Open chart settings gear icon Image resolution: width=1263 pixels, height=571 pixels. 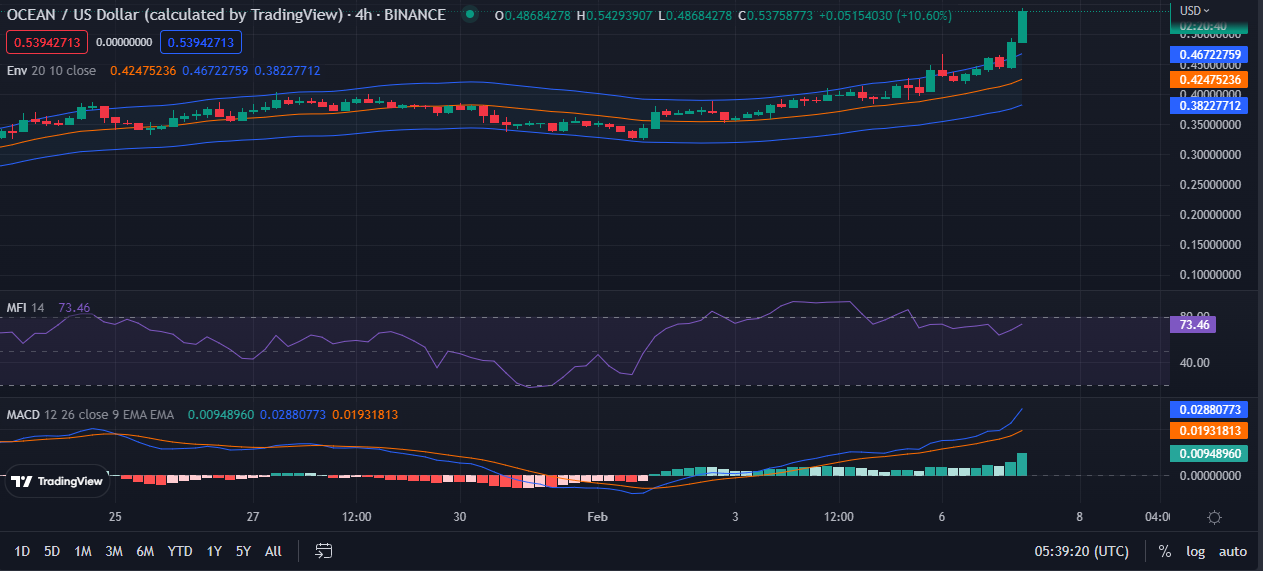[x=1214, y=517]
